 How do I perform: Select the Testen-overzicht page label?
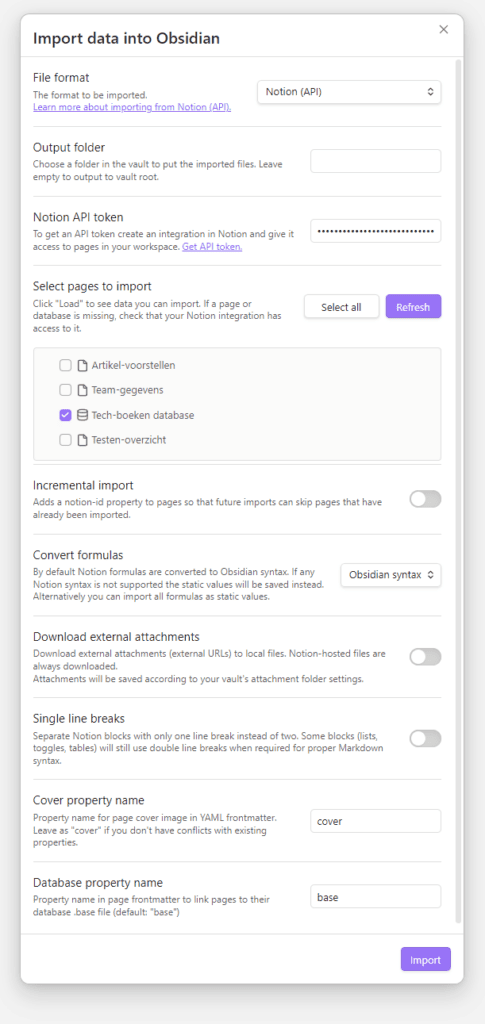coord(129,440)
